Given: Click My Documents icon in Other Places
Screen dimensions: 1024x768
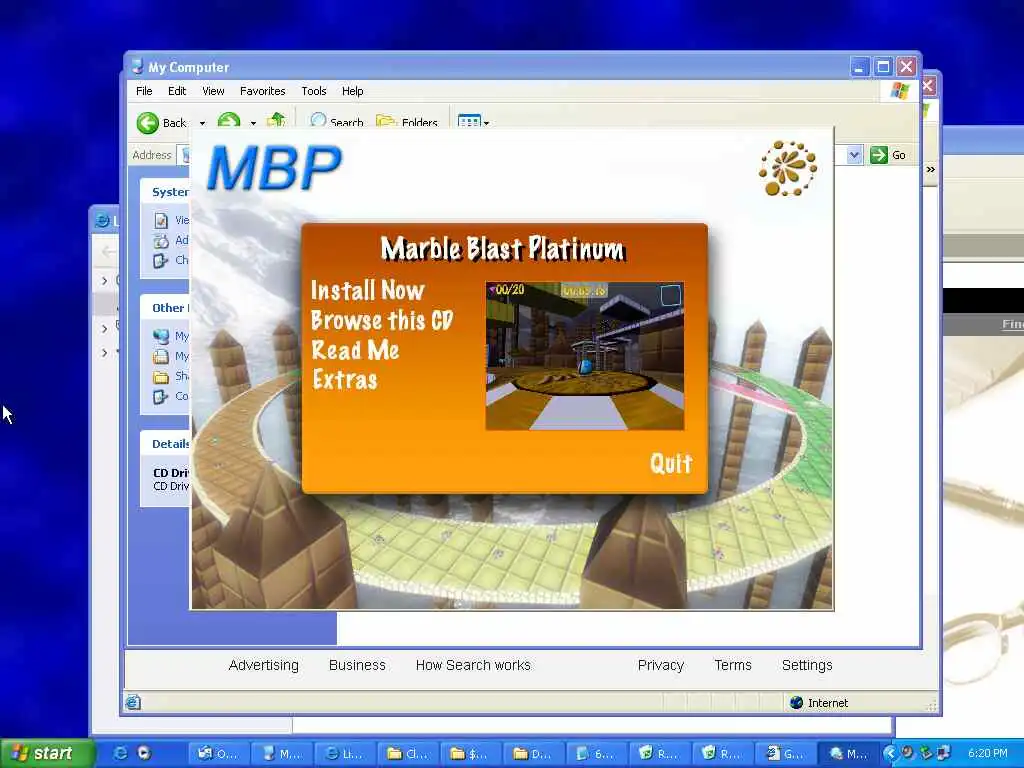Looking at the screenshot, I should pos(161,357).
